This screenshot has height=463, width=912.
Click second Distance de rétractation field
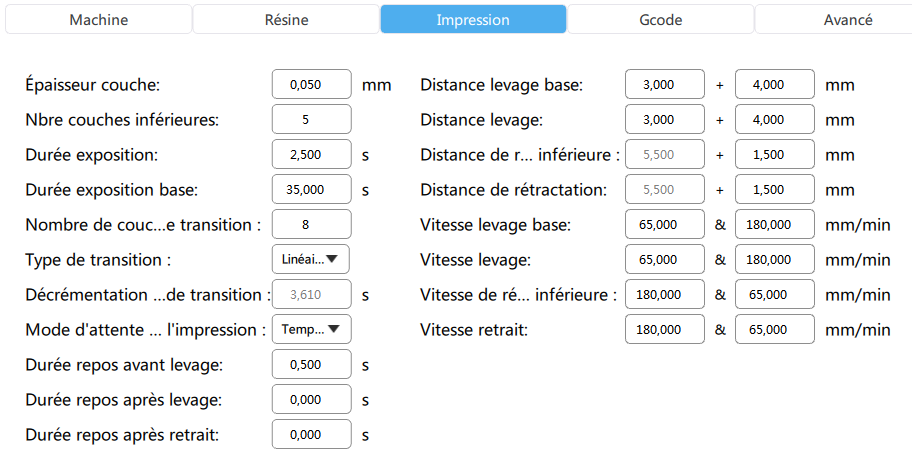coord(775,189)
